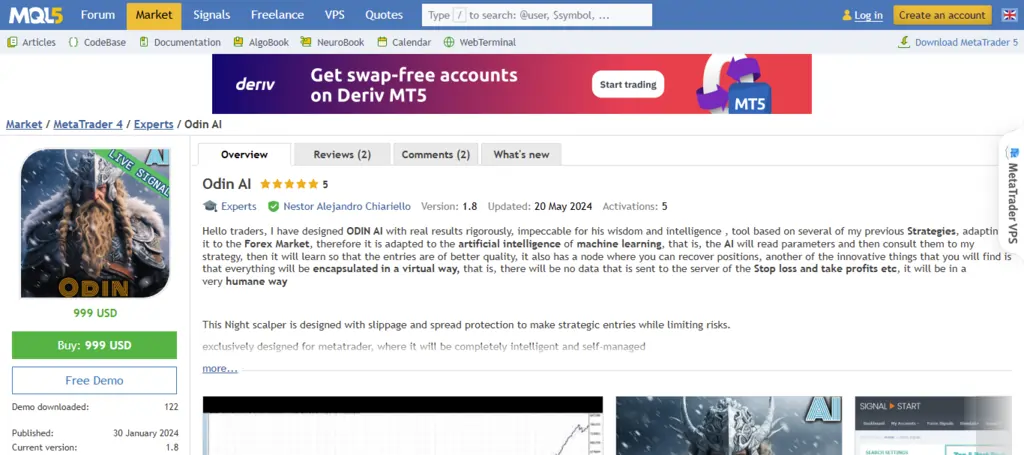Click the Free Demo button

tap(94, 381)
